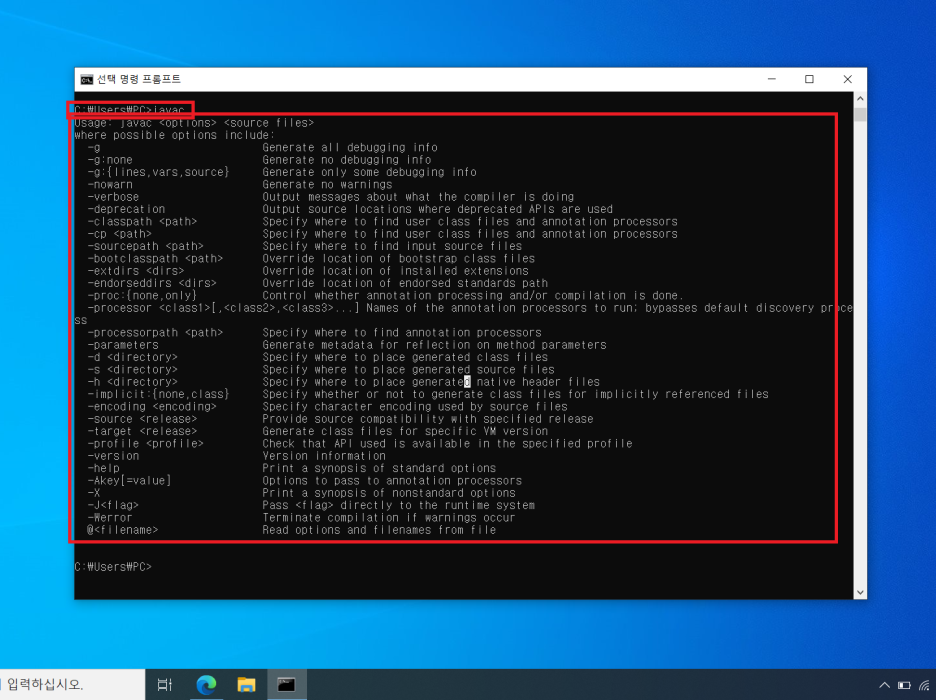
Task: Click the '-profile <profile>' option text
Action: (146, 443)
